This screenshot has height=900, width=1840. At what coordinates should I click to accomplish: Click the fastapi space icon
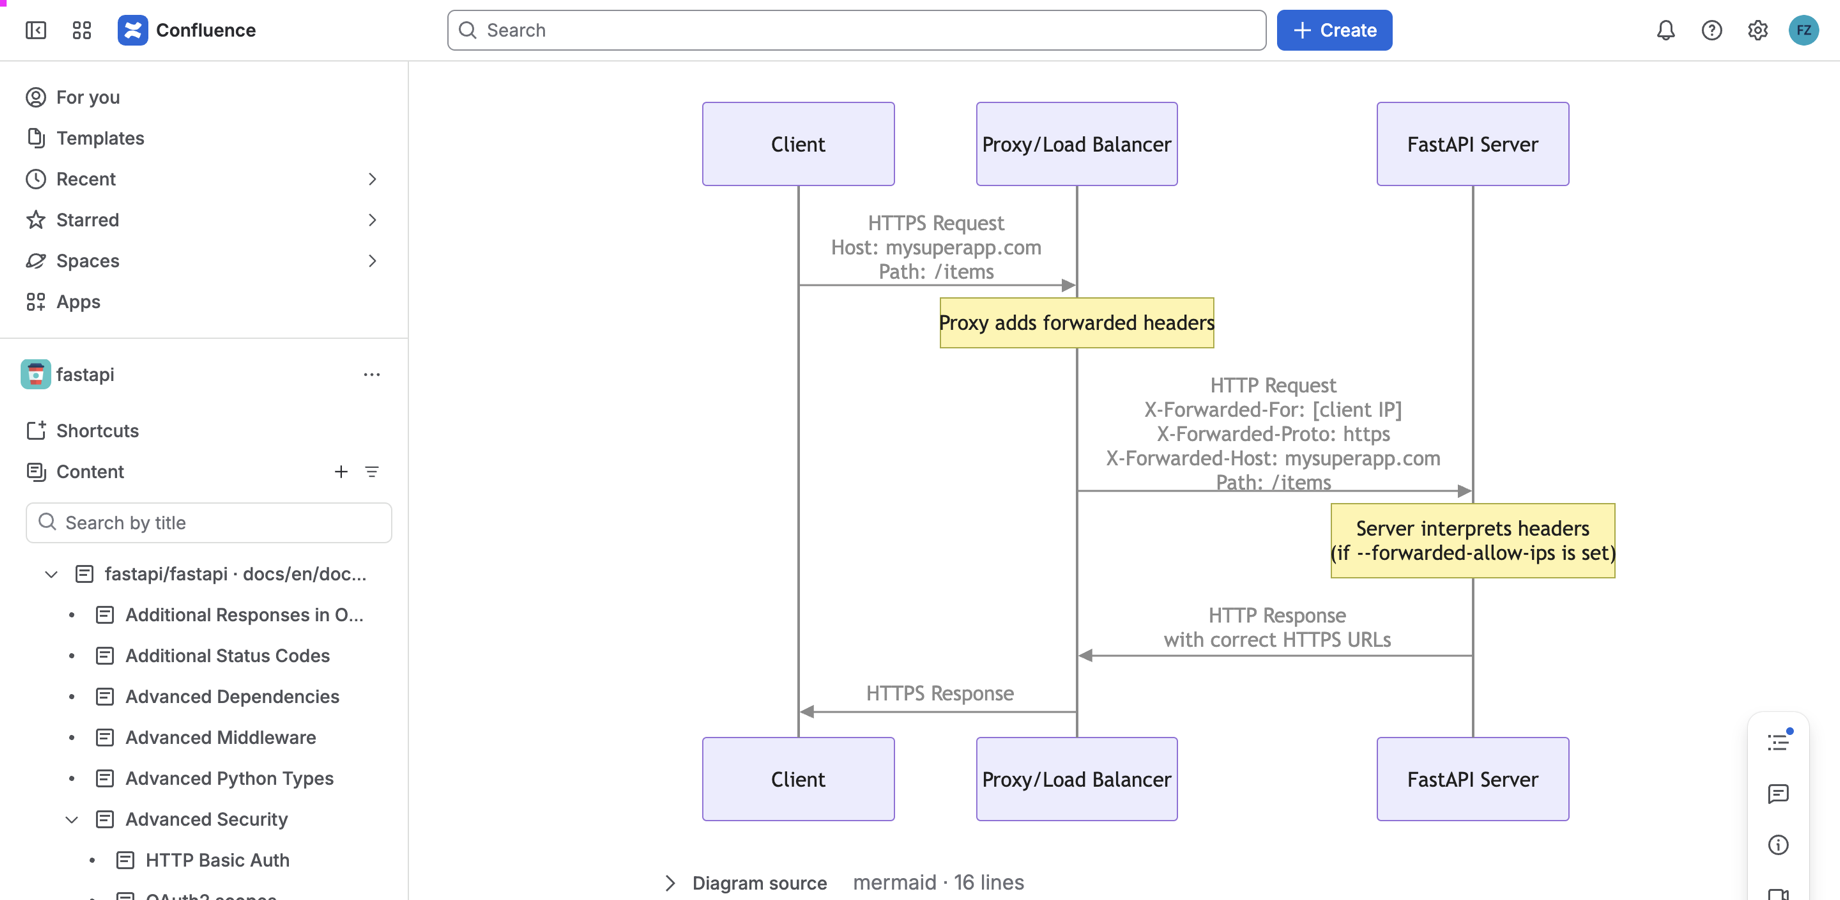(36, 374)
